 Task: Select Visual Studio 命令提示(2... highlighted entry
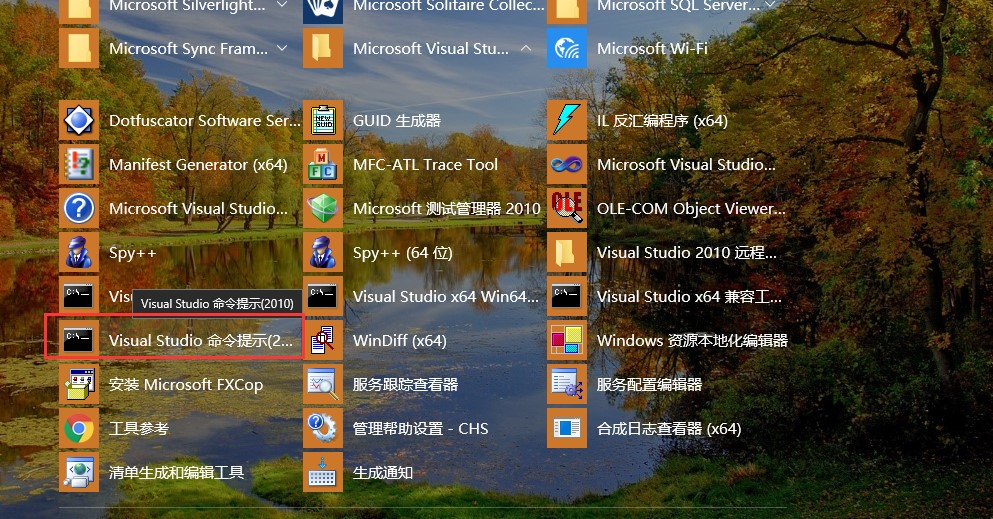click(174, 337)
